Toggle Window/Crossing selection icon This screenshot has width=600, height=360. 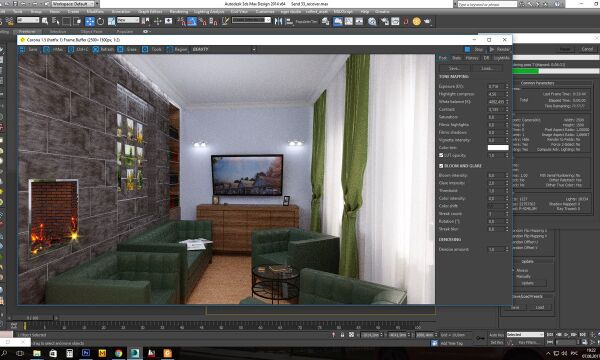click(x=77, y=21)
